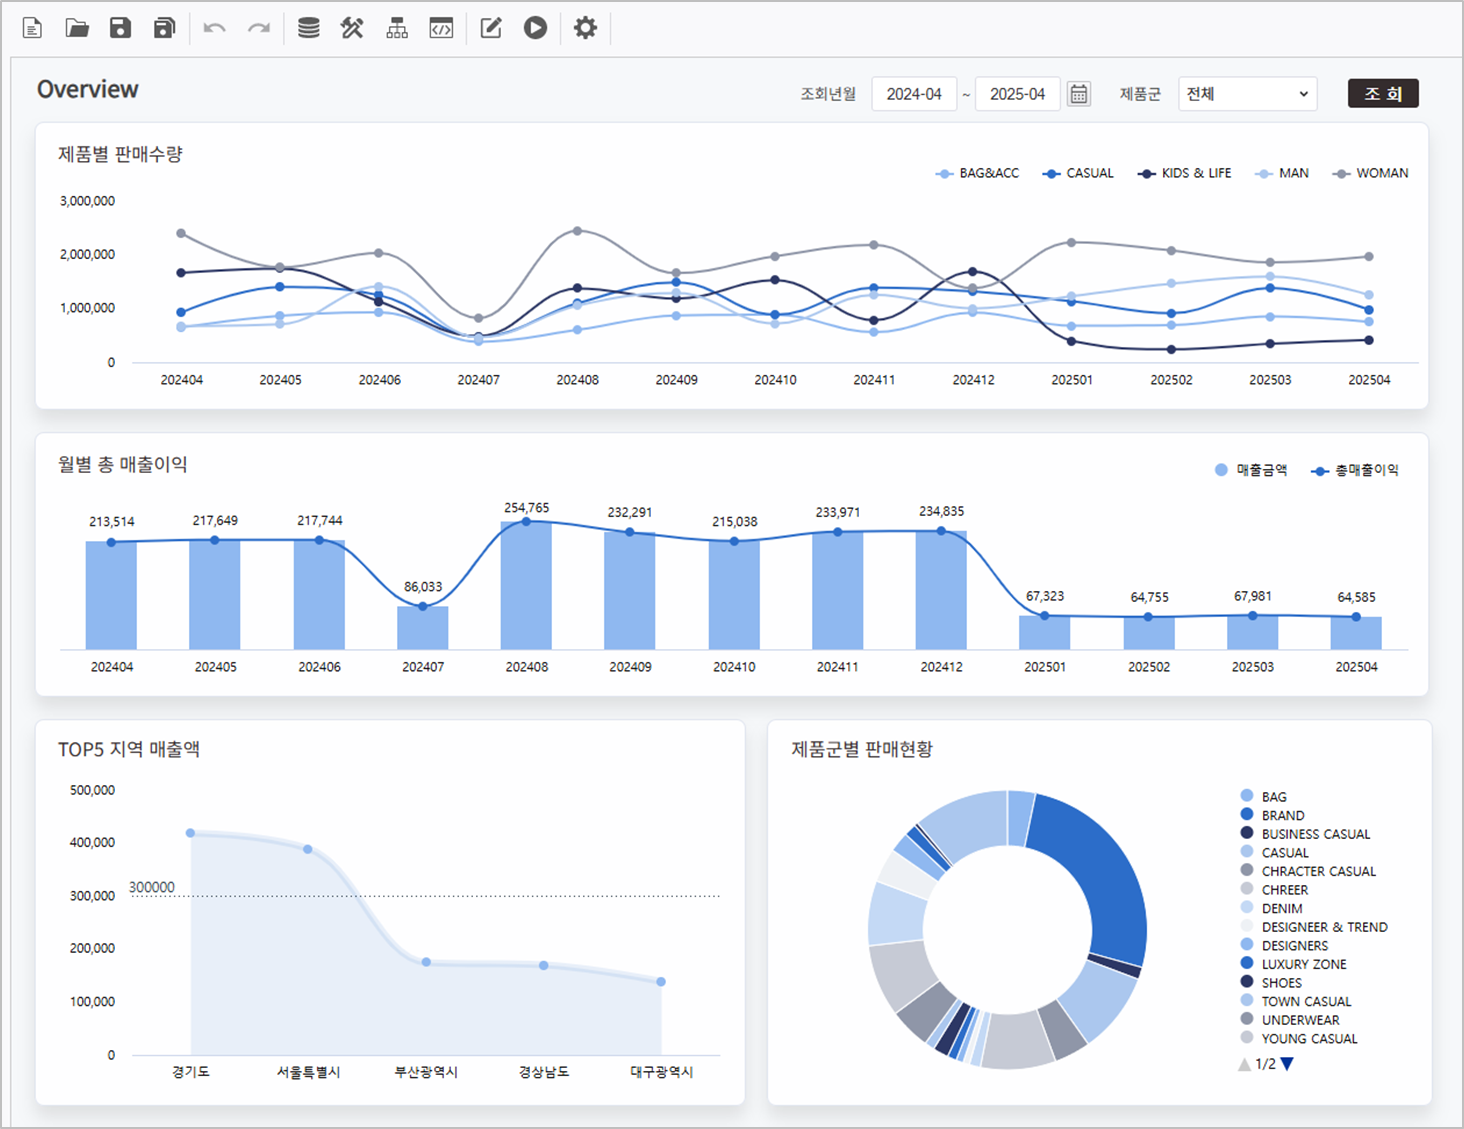This screenshot has width=1464, height=1129.
Task: Run preview with the play button
Action: [535, 28]
